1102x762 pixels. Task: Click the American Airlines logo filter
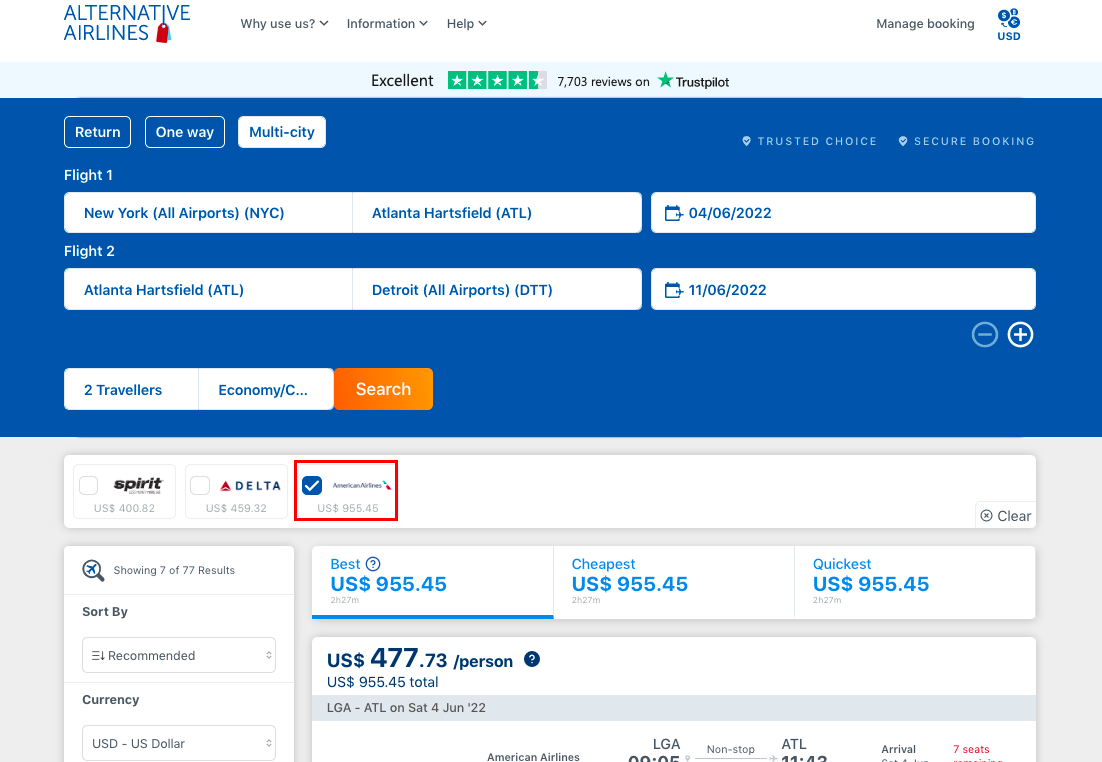coord(362,485)
